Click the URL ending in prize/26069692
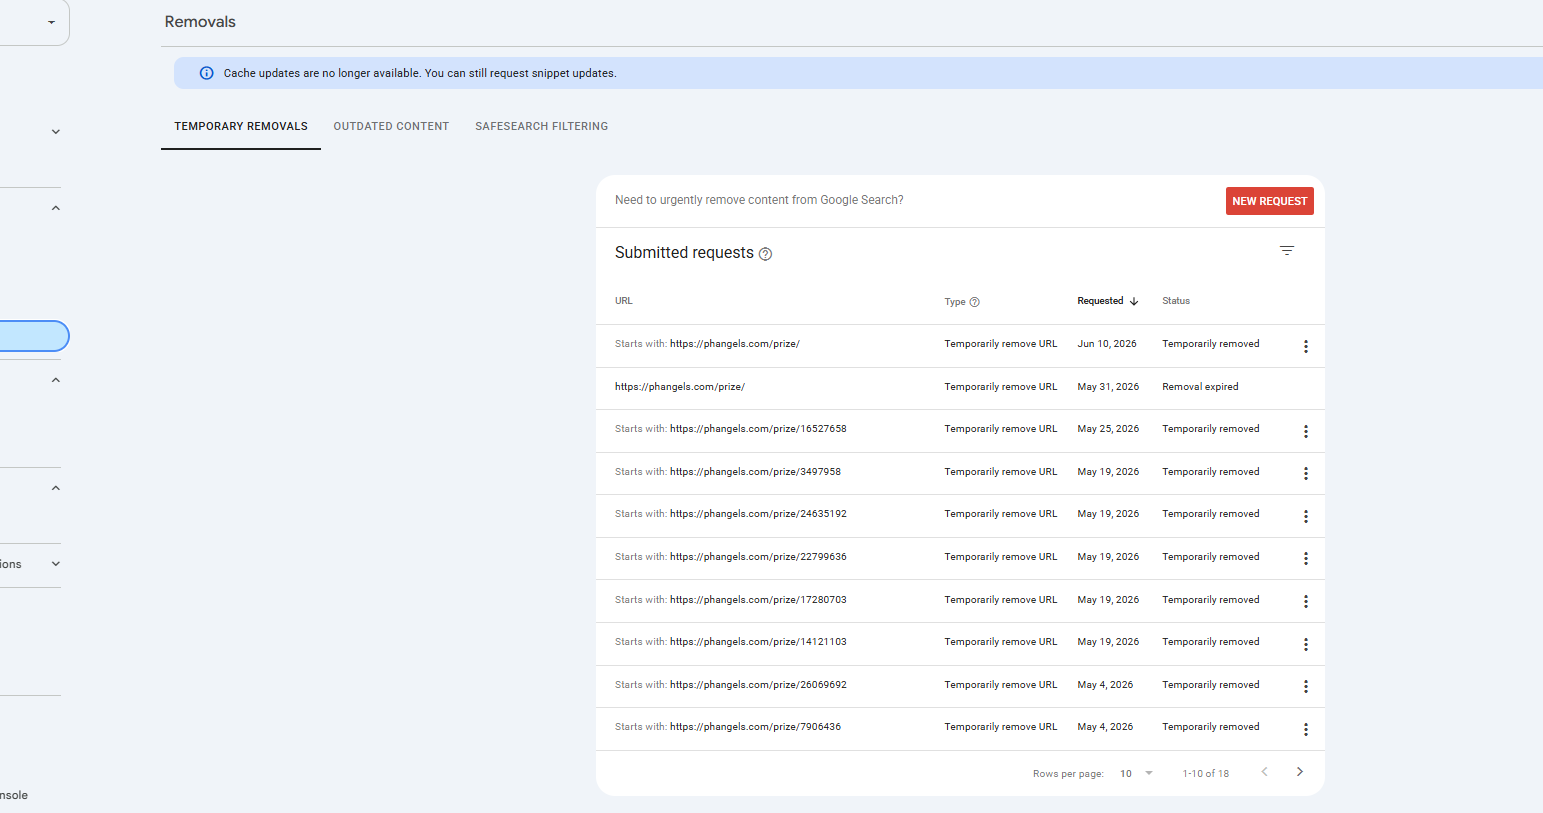 click(x=758, y=685)
